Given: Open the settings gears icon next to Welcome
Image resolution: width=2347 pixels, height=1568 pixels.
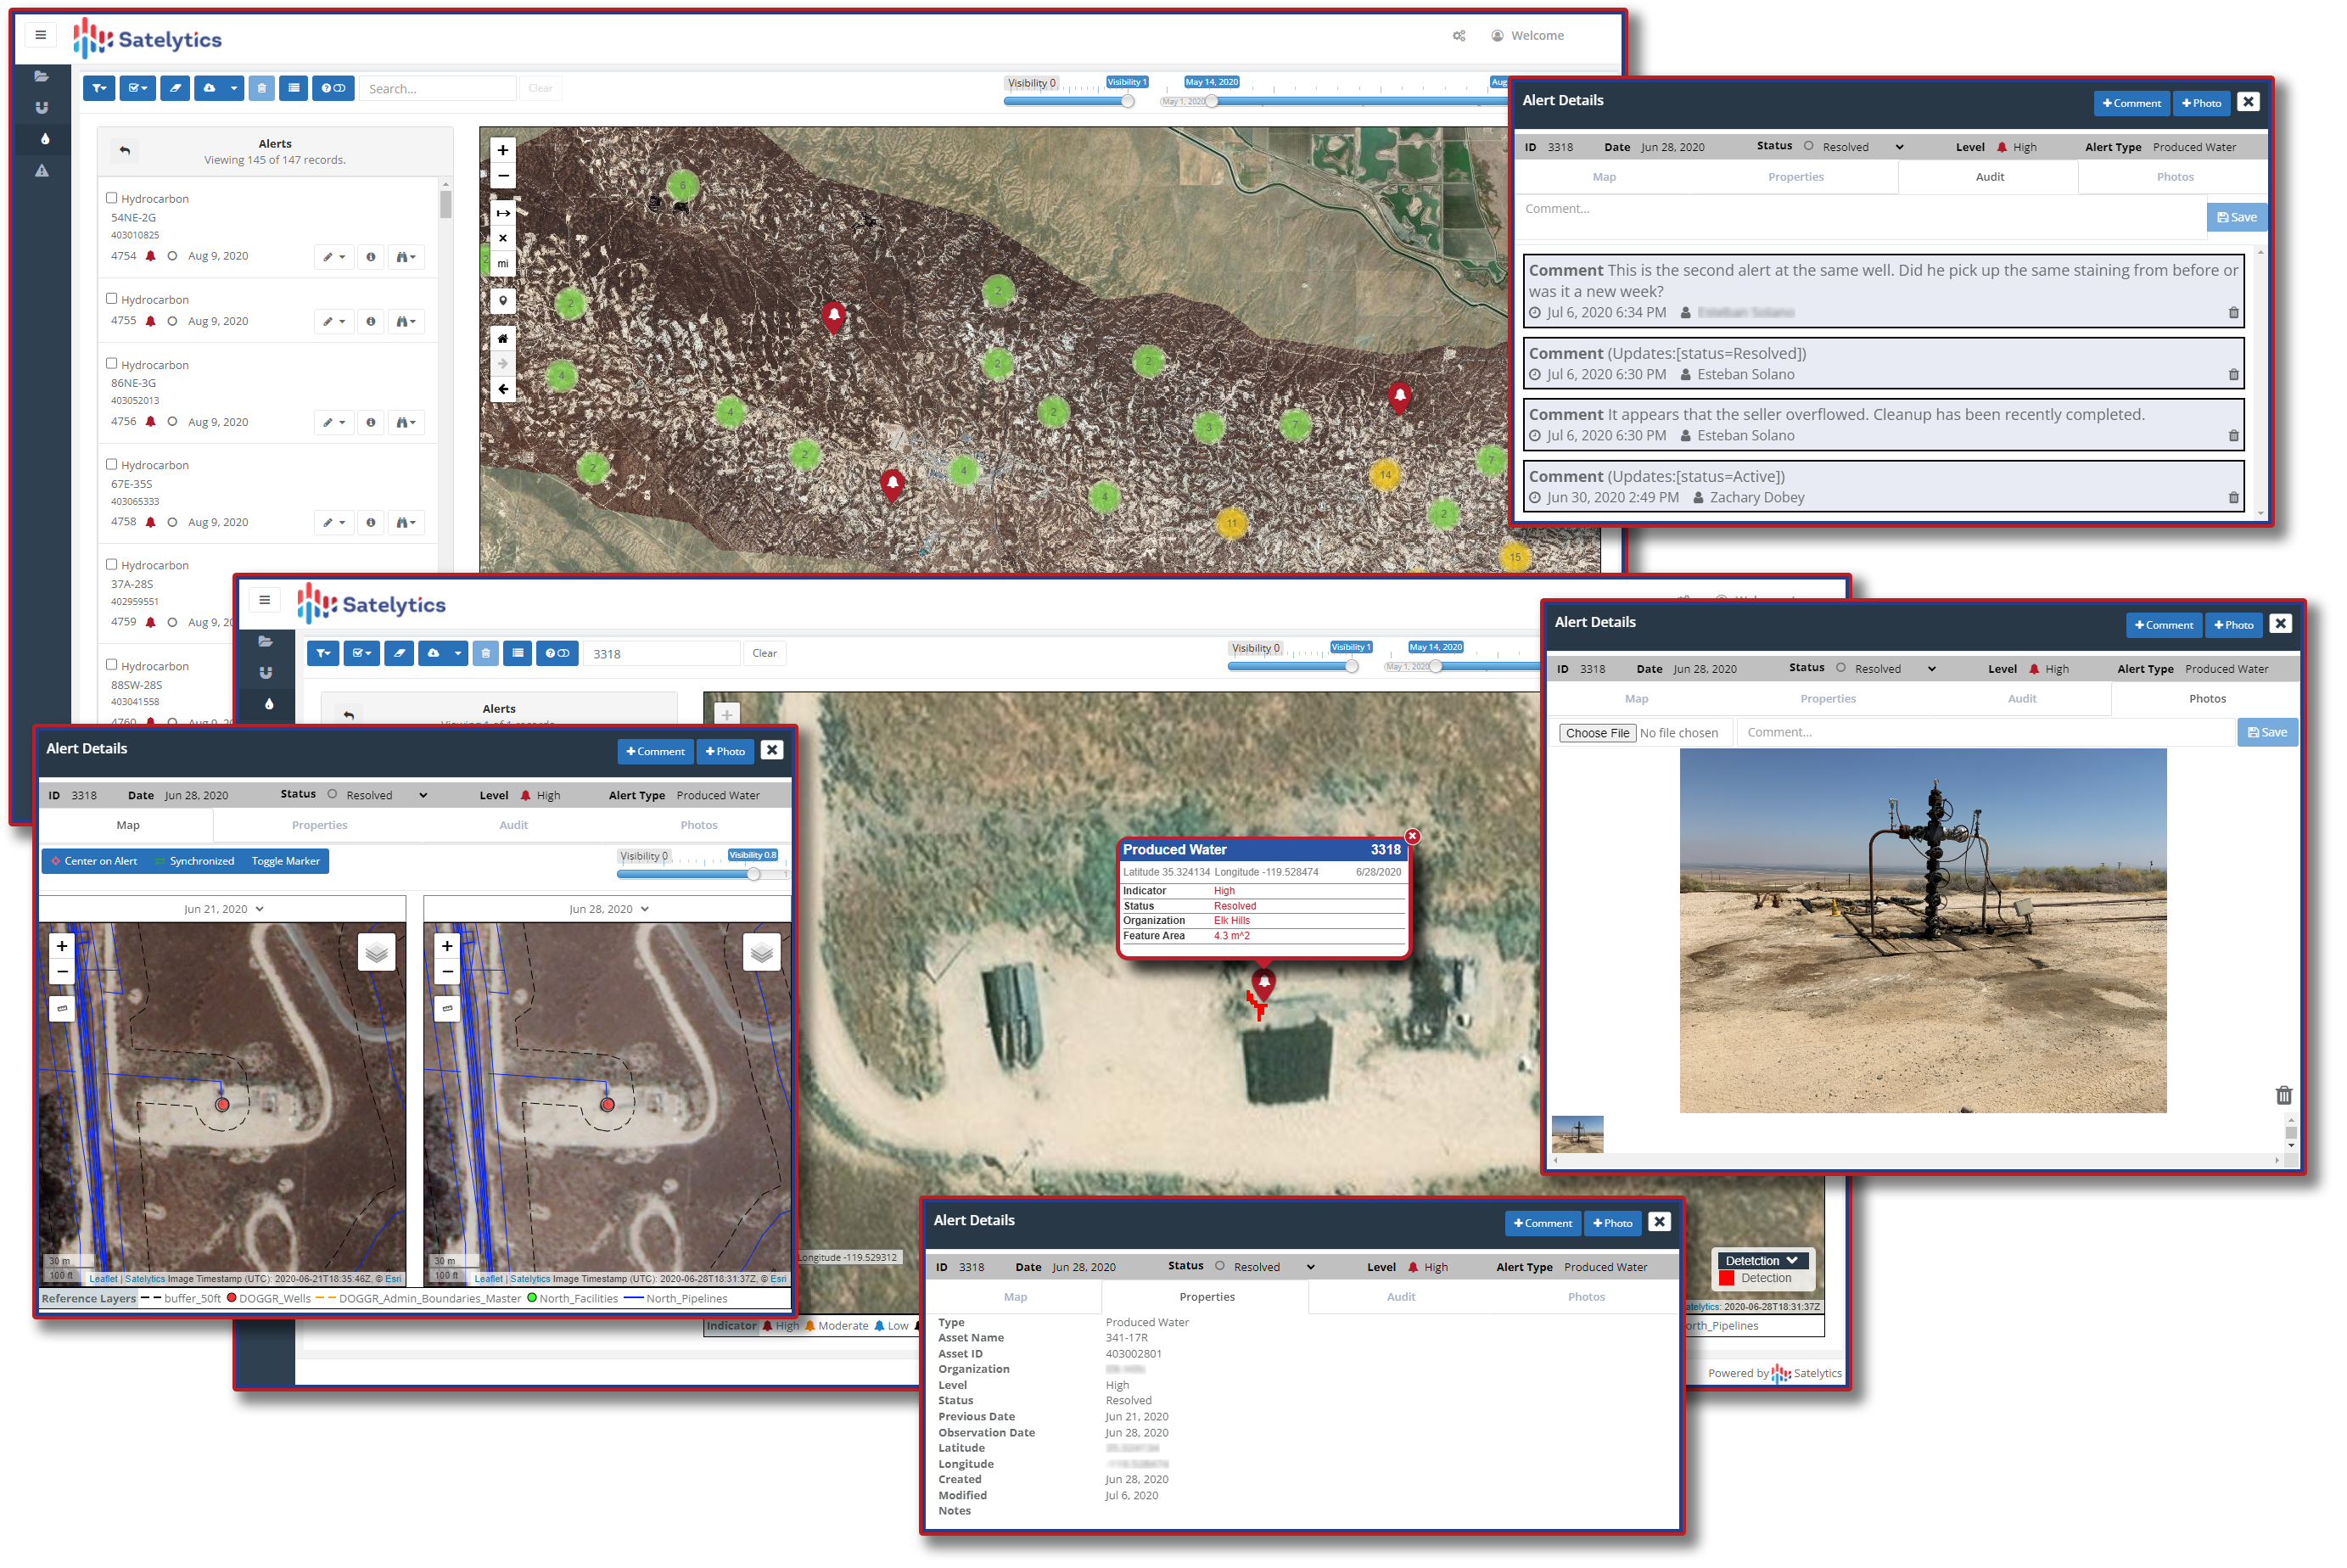Looking at the screenshot, I should (1458, 36).
